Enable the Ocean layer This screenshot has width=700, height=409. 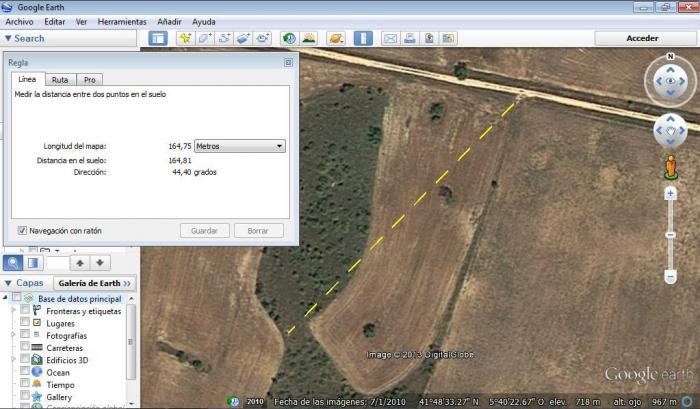[x=25, y=371]
